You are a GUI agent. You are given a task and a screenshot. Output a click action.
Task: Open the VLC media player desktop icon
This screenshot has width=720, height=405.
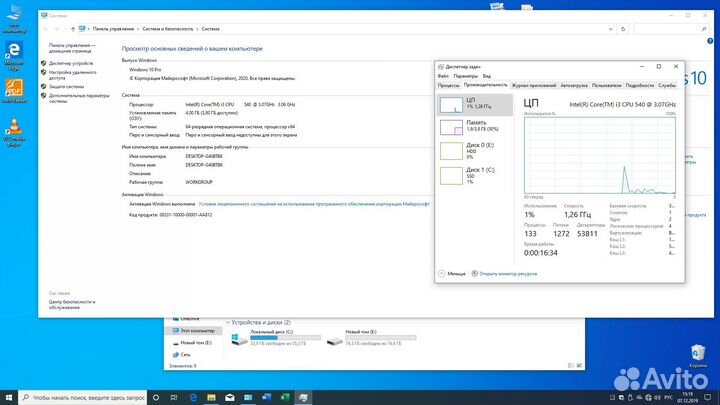tap(15, 130)
